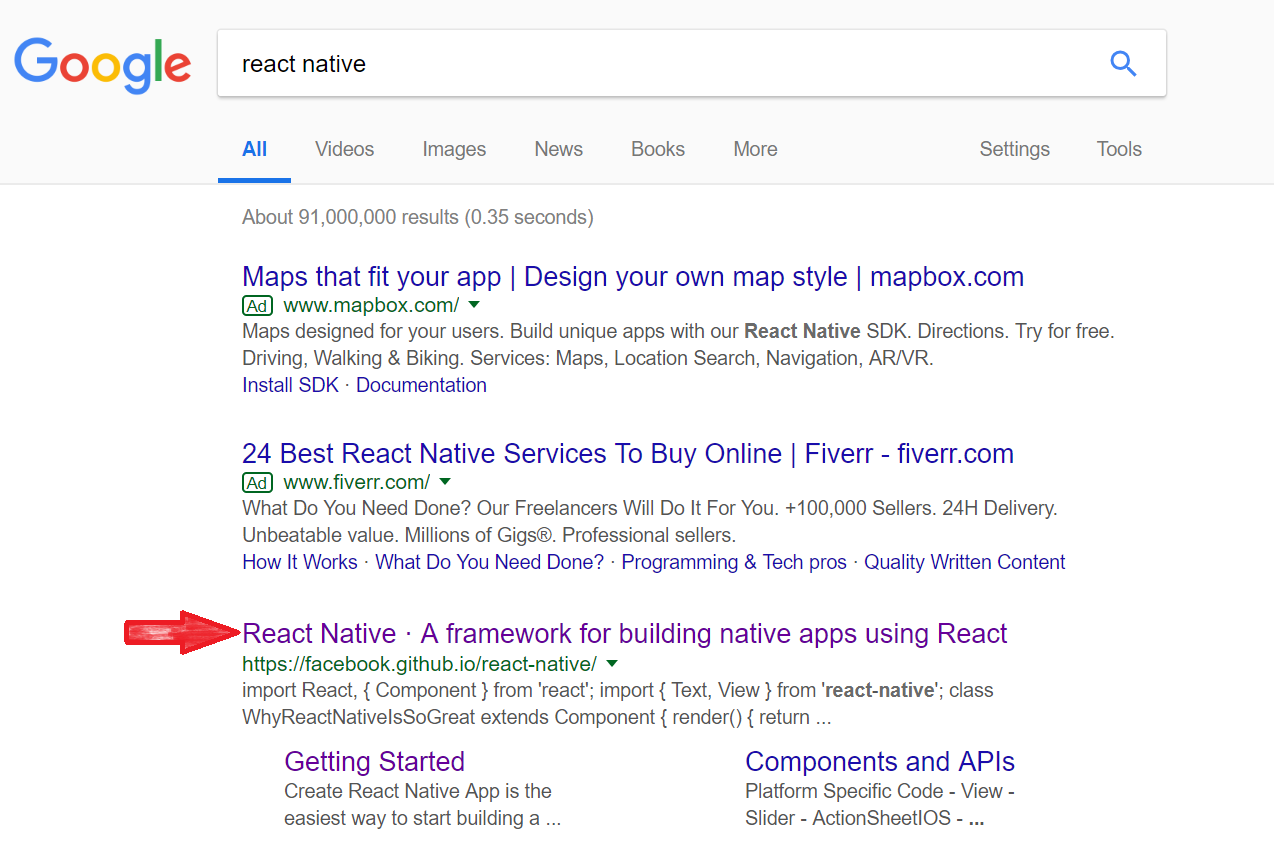The image size is (1274, 846).
Task: Click the Google logo
Action: [x=101, y=64]
